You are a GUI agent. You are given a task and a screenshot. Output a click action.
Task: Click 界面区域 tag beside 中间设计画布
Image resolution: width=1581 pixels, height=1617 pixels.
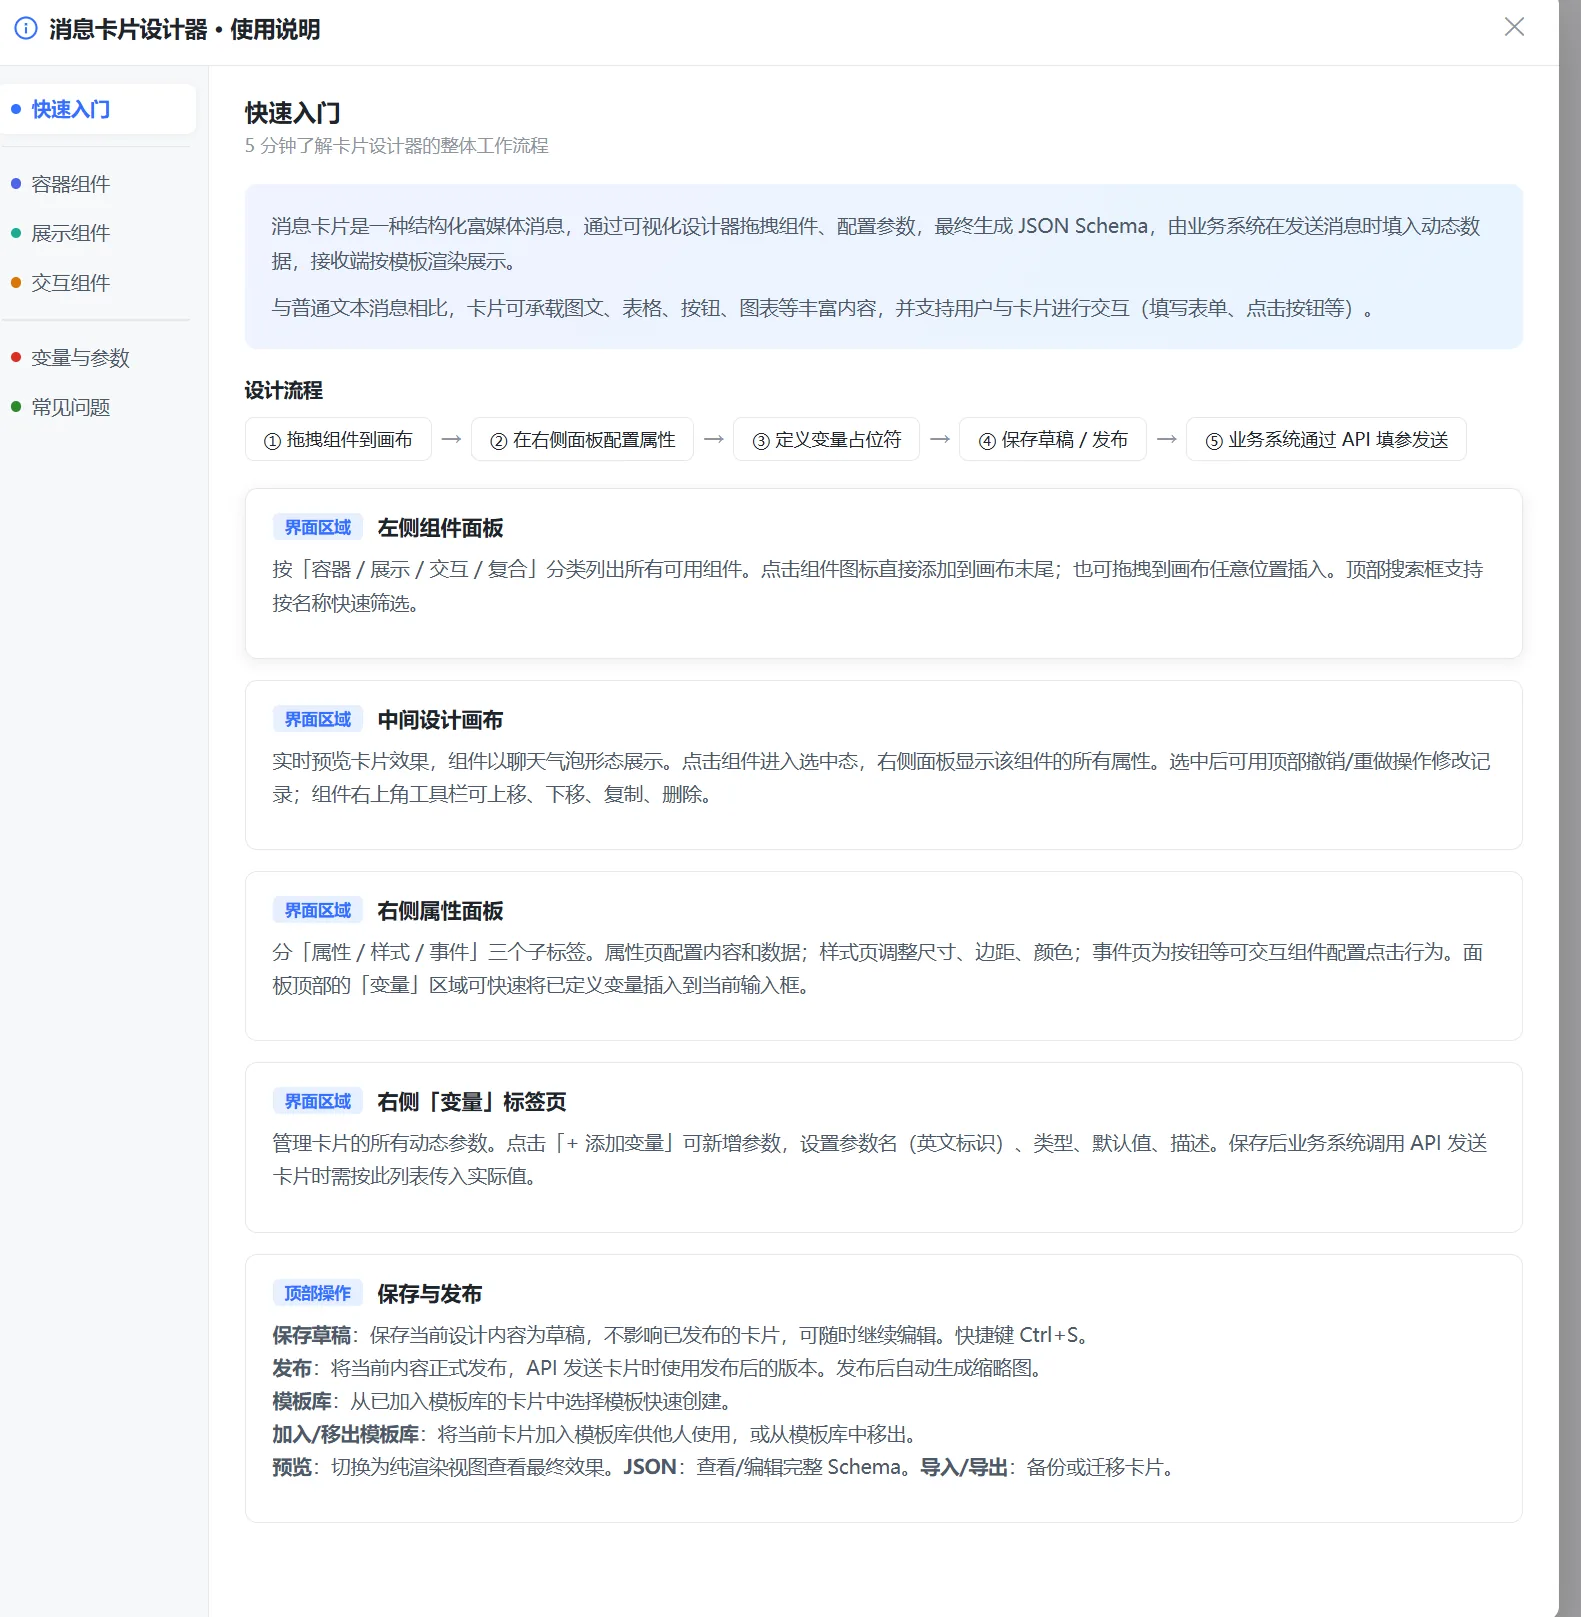pyautogui.click(x=318, y=719)
